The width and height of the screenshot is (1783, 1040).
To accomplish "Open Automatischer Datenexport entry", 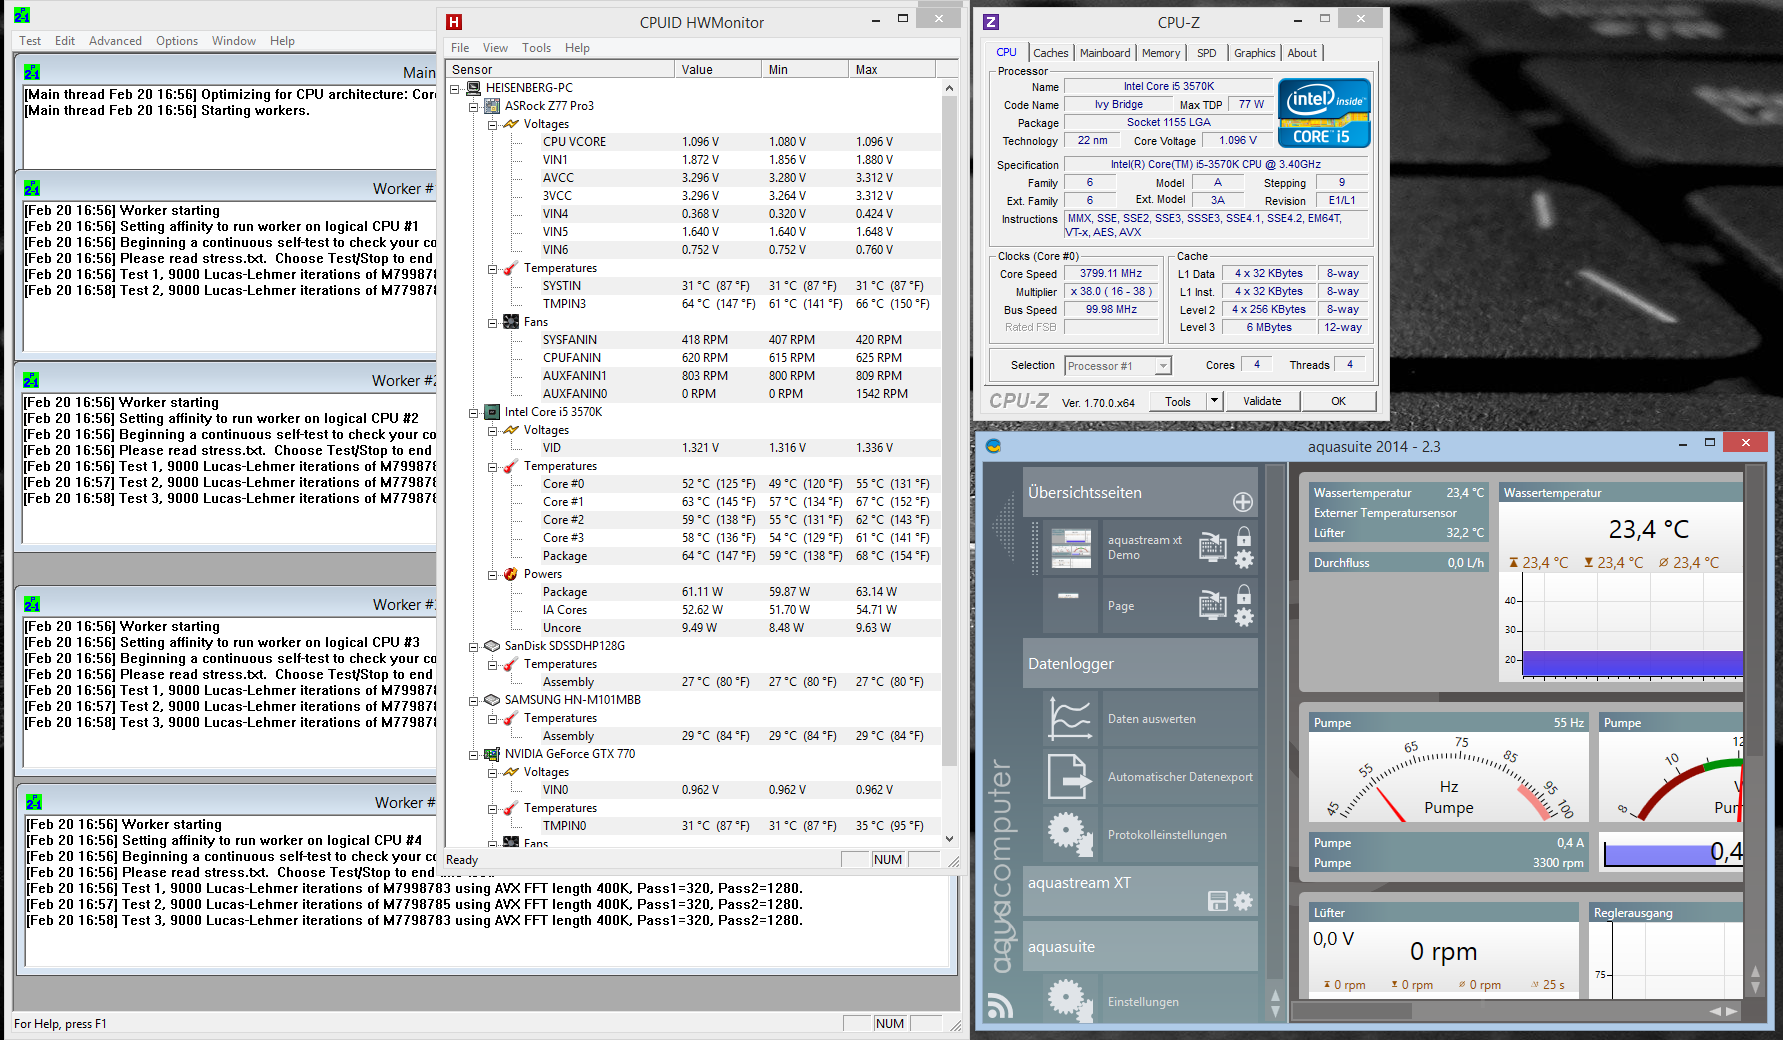I will (x=1180, y=777).
